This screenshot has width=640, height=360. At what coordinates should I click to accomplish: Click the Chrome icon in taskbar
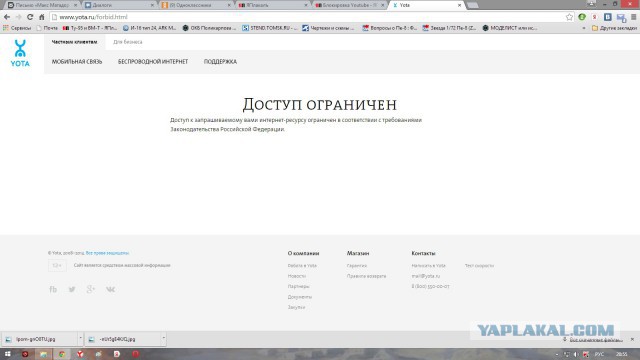click(x=62, y=354)
